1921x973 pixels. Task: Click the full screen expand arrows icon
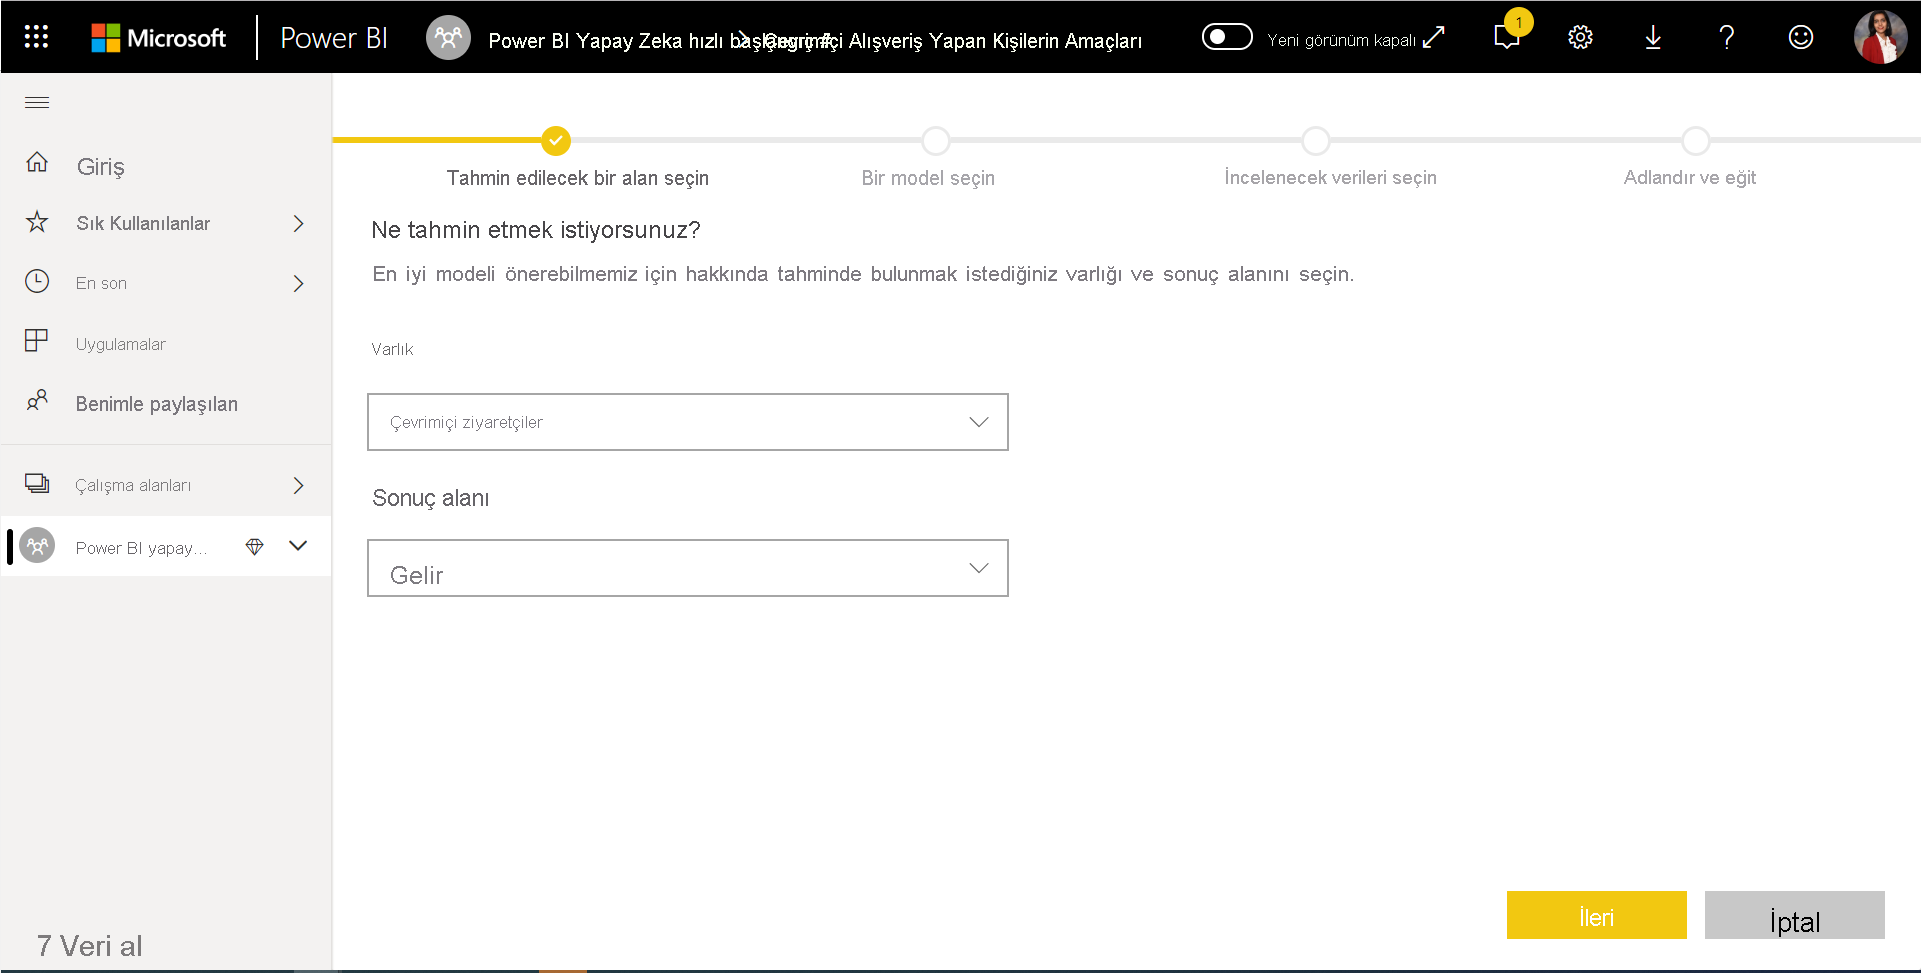coord(1433,37)
